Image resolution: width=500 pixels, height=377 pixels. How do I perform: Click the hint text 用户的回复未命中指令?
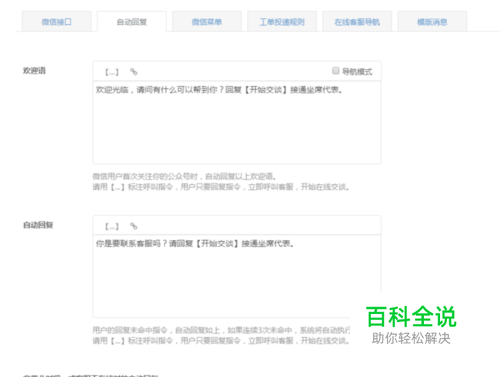[130, 330]
